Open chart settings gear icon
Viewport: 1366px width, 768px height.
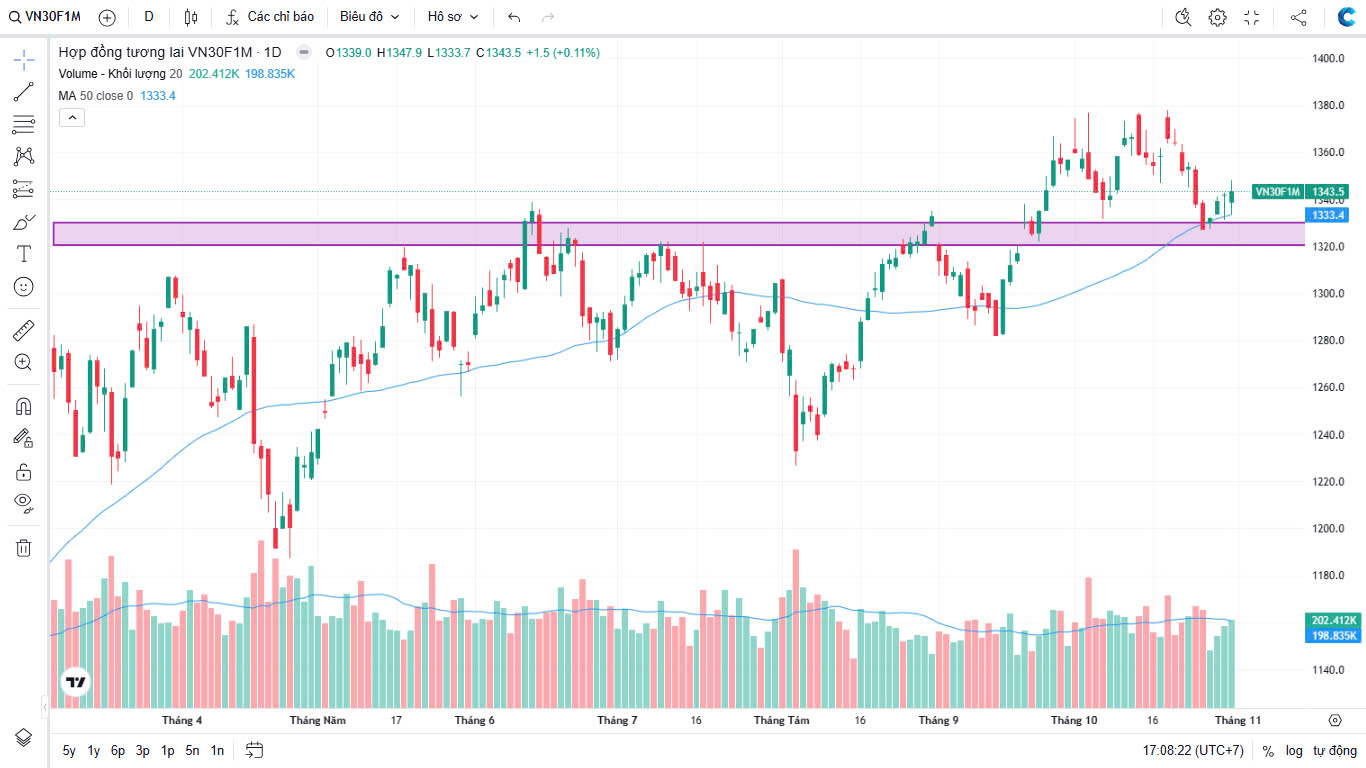[x=1217, y=17]
